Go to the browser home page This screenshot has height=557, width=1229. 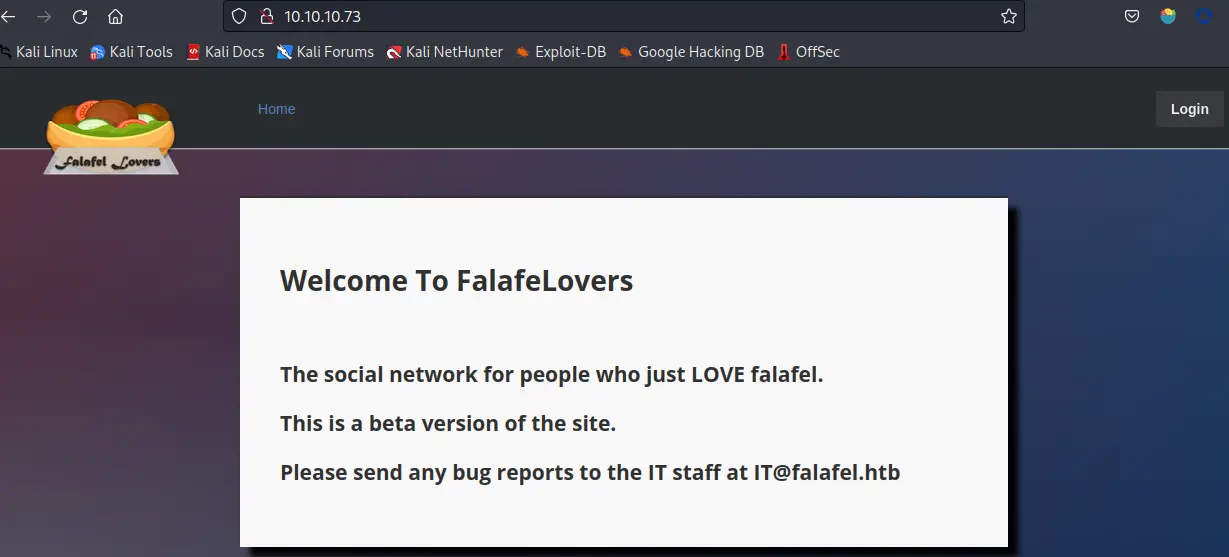[x=116, y=17]
